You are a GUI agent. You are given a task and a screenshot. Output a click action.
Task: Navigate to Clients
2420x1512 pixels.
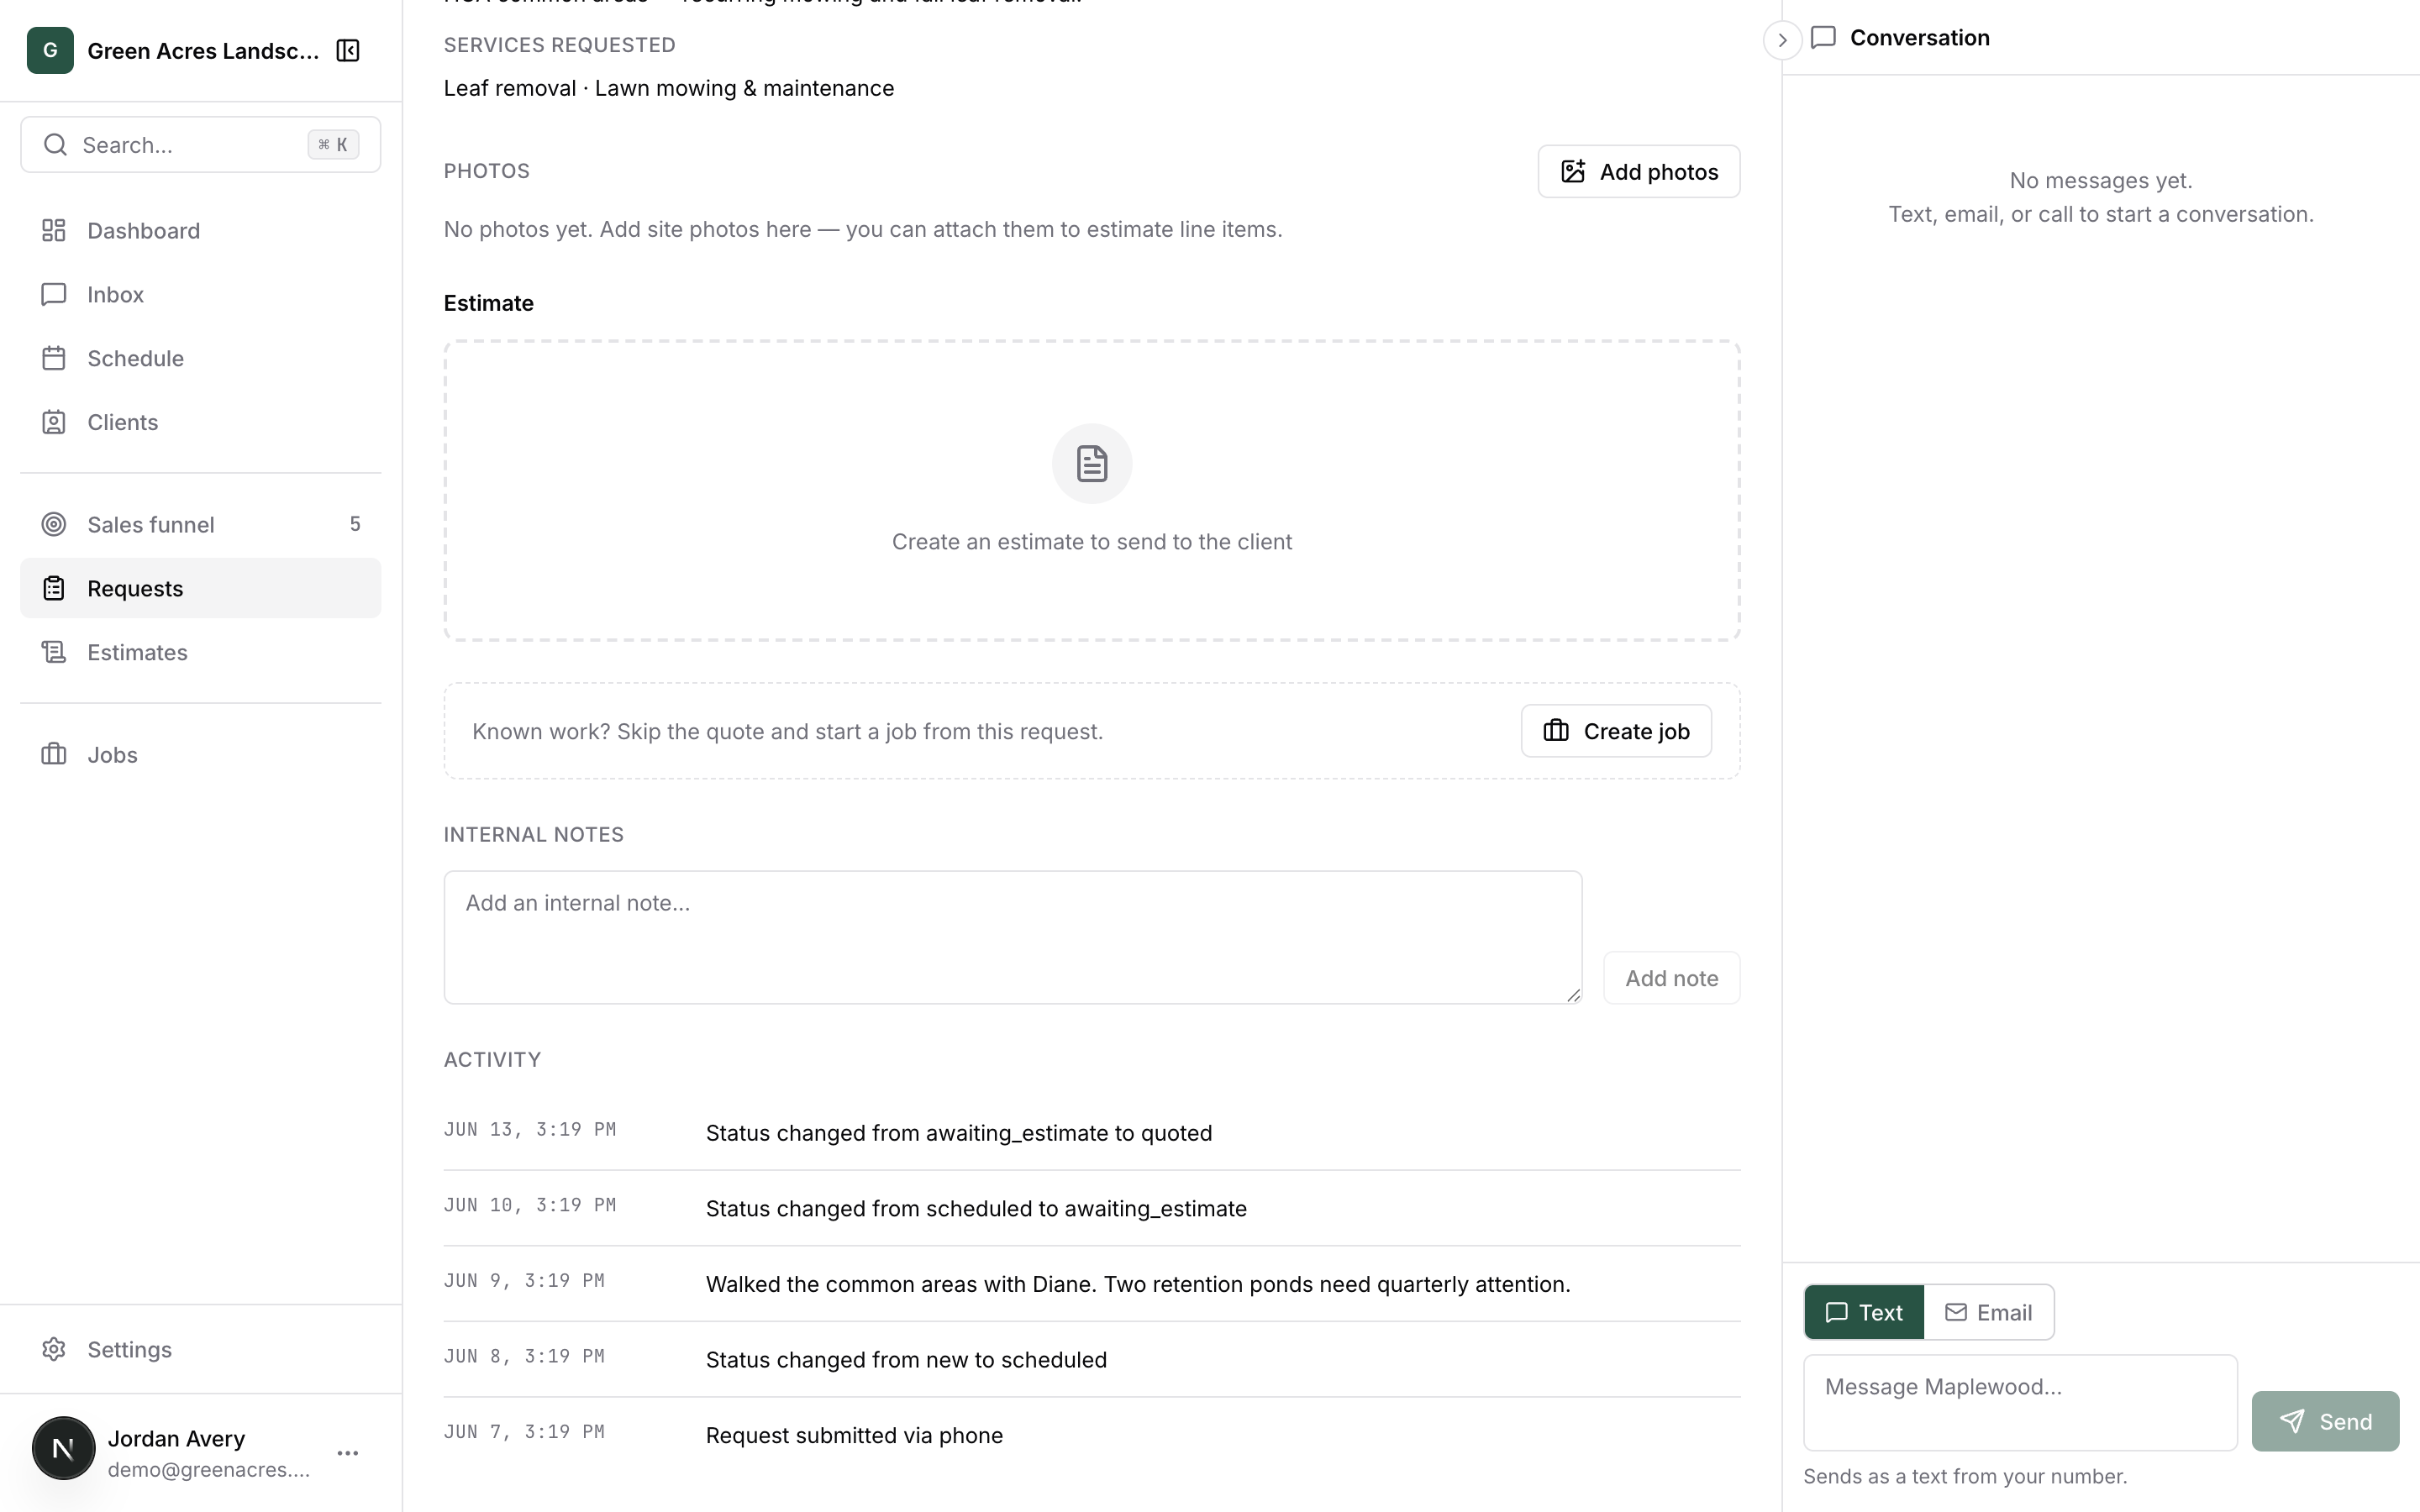pyautogui.click(x=200, y=422)
